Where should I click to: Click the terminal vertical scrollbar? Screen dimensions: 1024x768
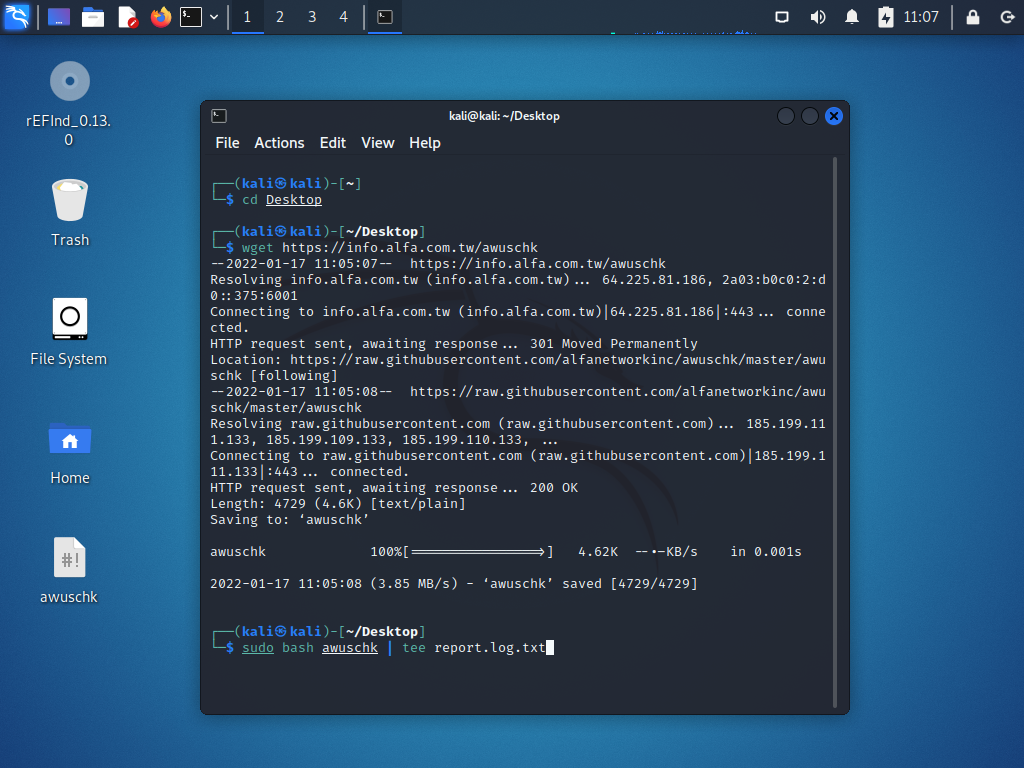[x=835, y=432]
